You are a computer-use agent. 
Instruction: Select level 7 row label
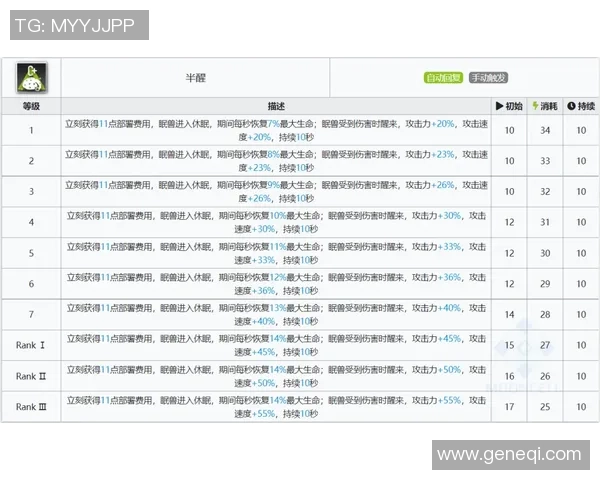pyautogui.click(x=31, y=314)
